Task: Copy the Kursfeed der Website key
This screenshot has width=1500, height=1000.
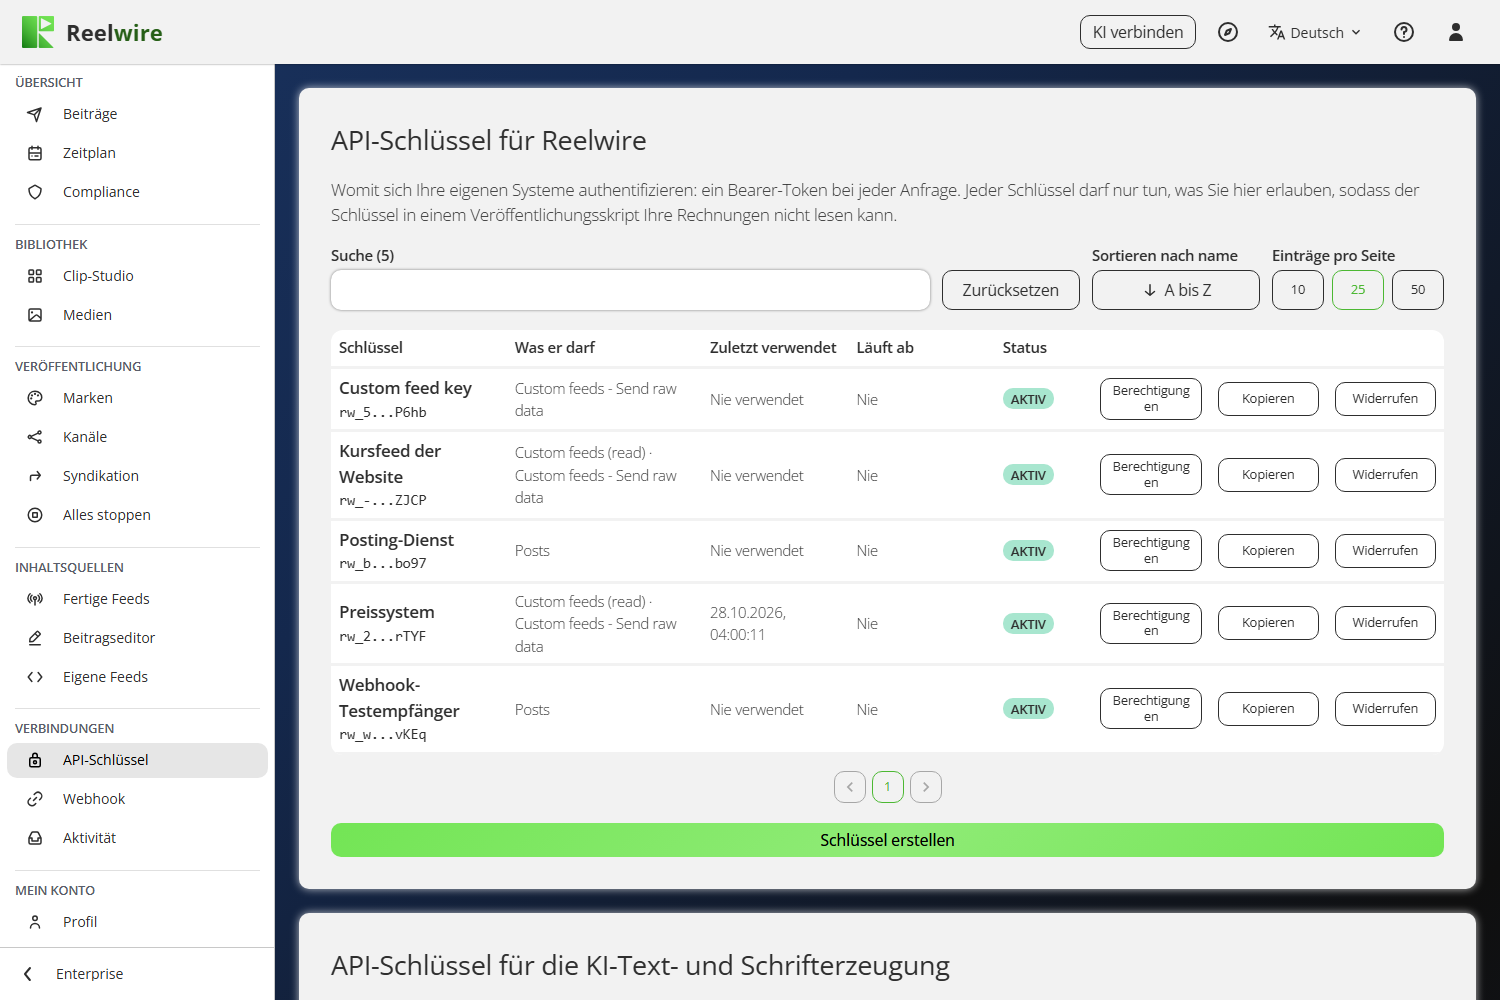Action: [x=1268, y=475]
